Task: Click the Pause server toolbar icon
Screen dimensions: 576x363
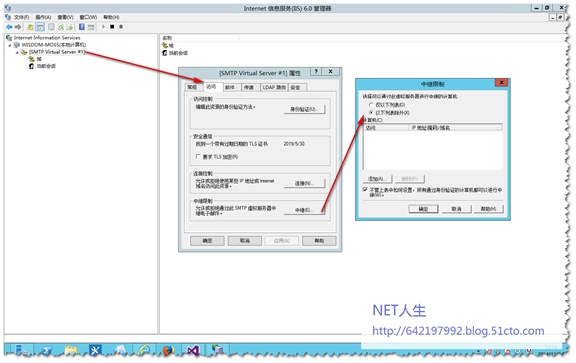Action: click(x=121, y=27)
